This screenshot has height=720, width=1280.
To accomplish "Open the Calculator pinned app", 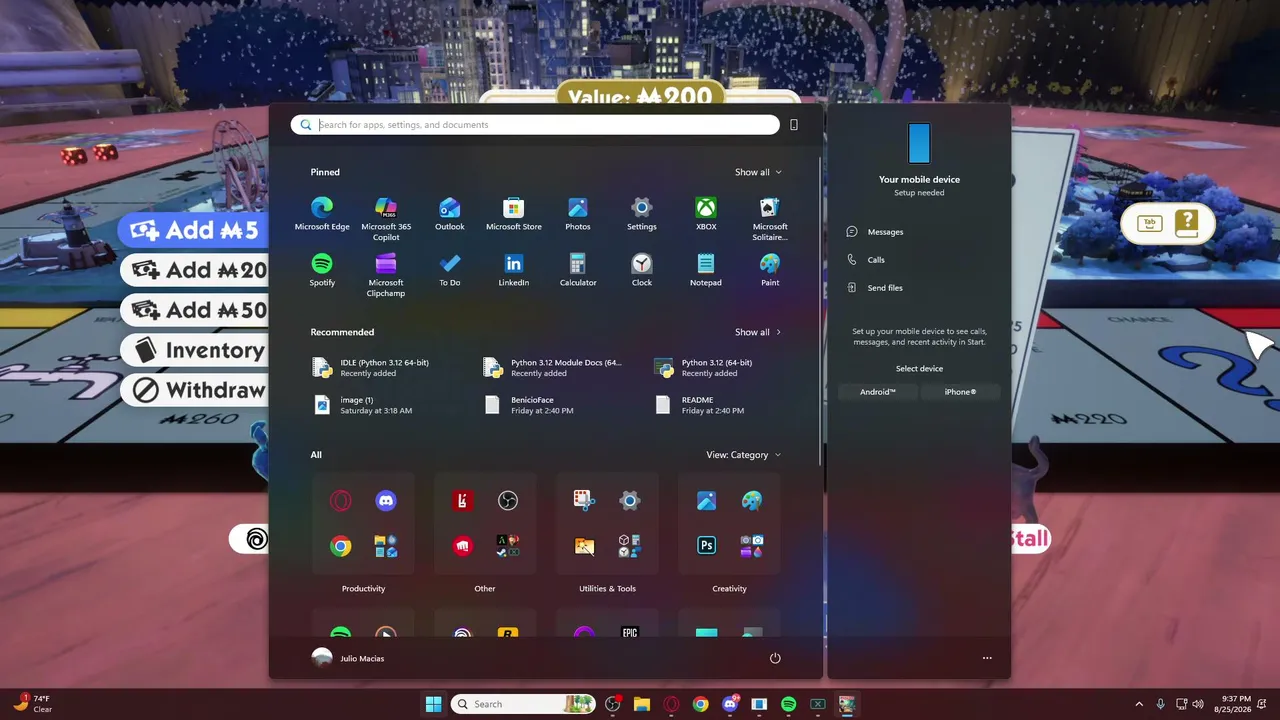I will [578, 269].
